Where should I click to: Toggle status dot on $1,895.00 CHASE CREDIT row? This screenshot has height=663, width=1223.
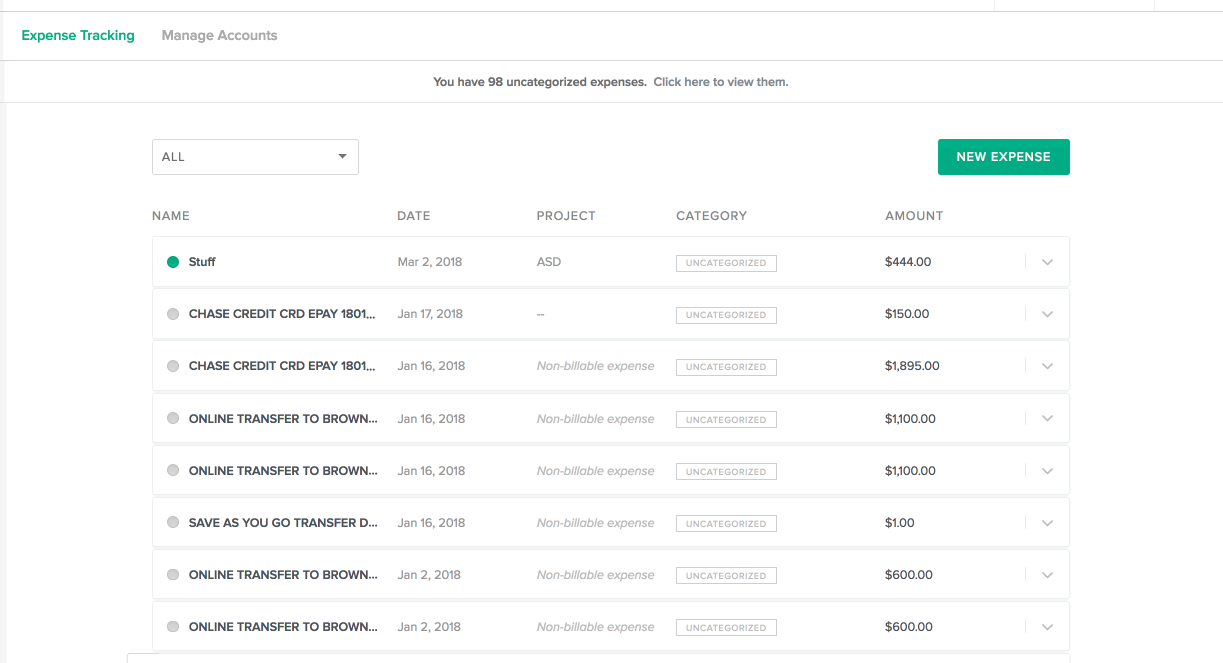tap(173, 366)
